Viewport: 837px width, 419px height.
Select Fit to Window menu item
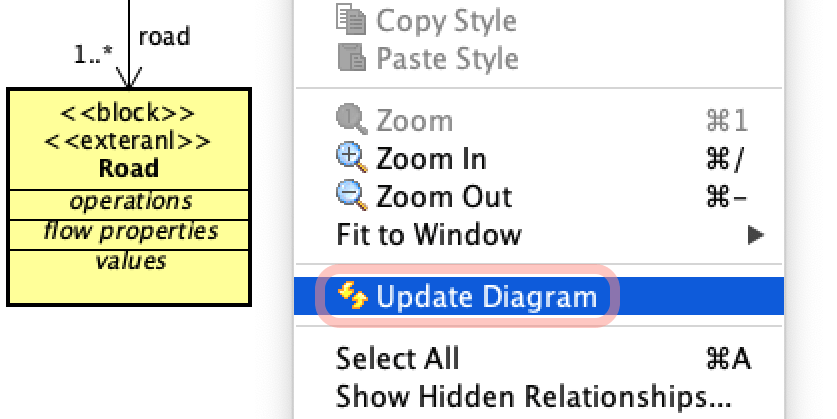(x=539, y=234)
